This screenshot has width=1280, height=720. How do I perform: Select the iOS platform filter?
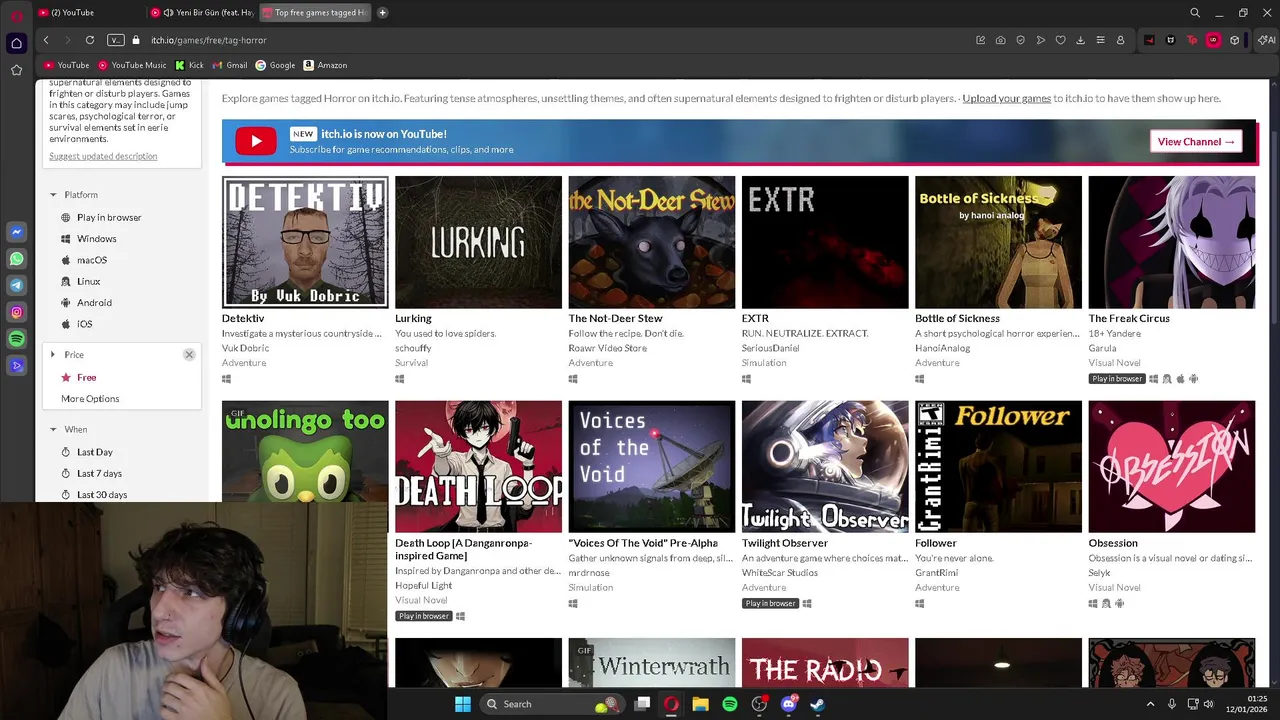pyautogui.click(x=84, y=324)
